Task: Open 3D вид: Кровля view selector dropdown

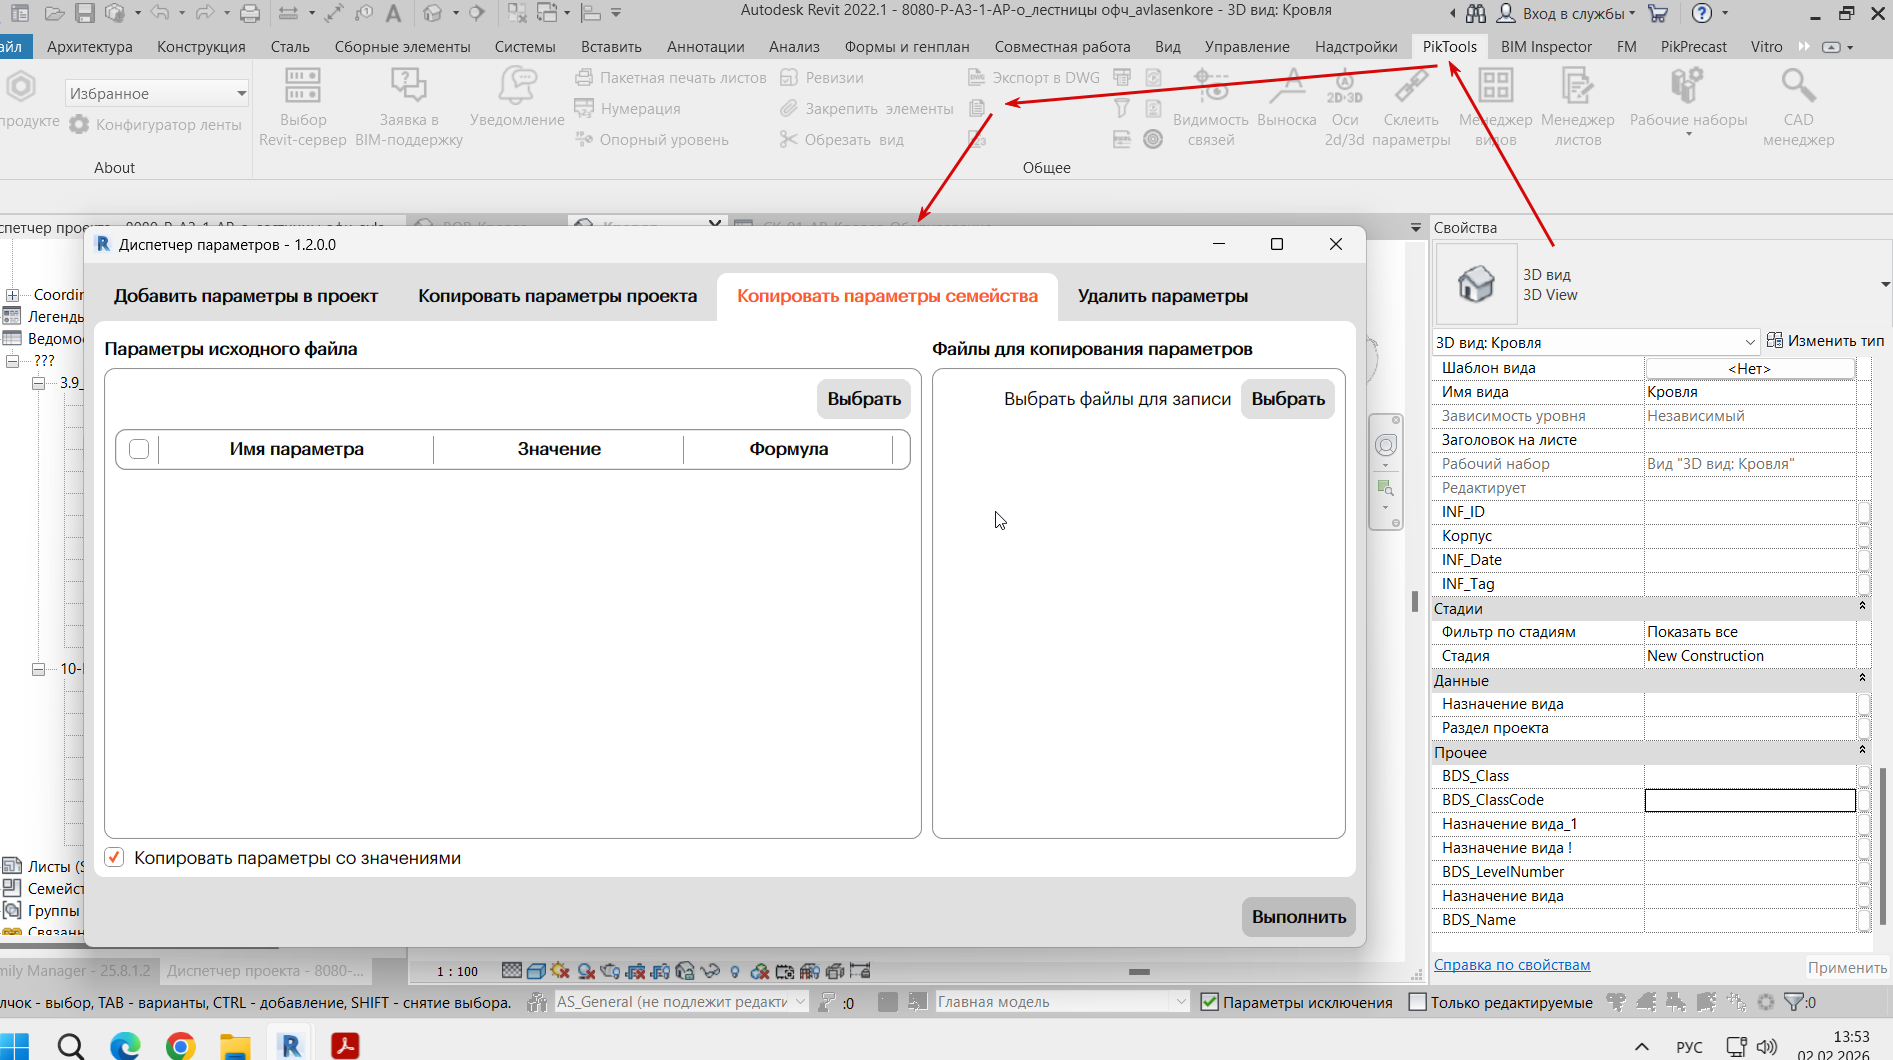Action: click(x=1596, y=342)
